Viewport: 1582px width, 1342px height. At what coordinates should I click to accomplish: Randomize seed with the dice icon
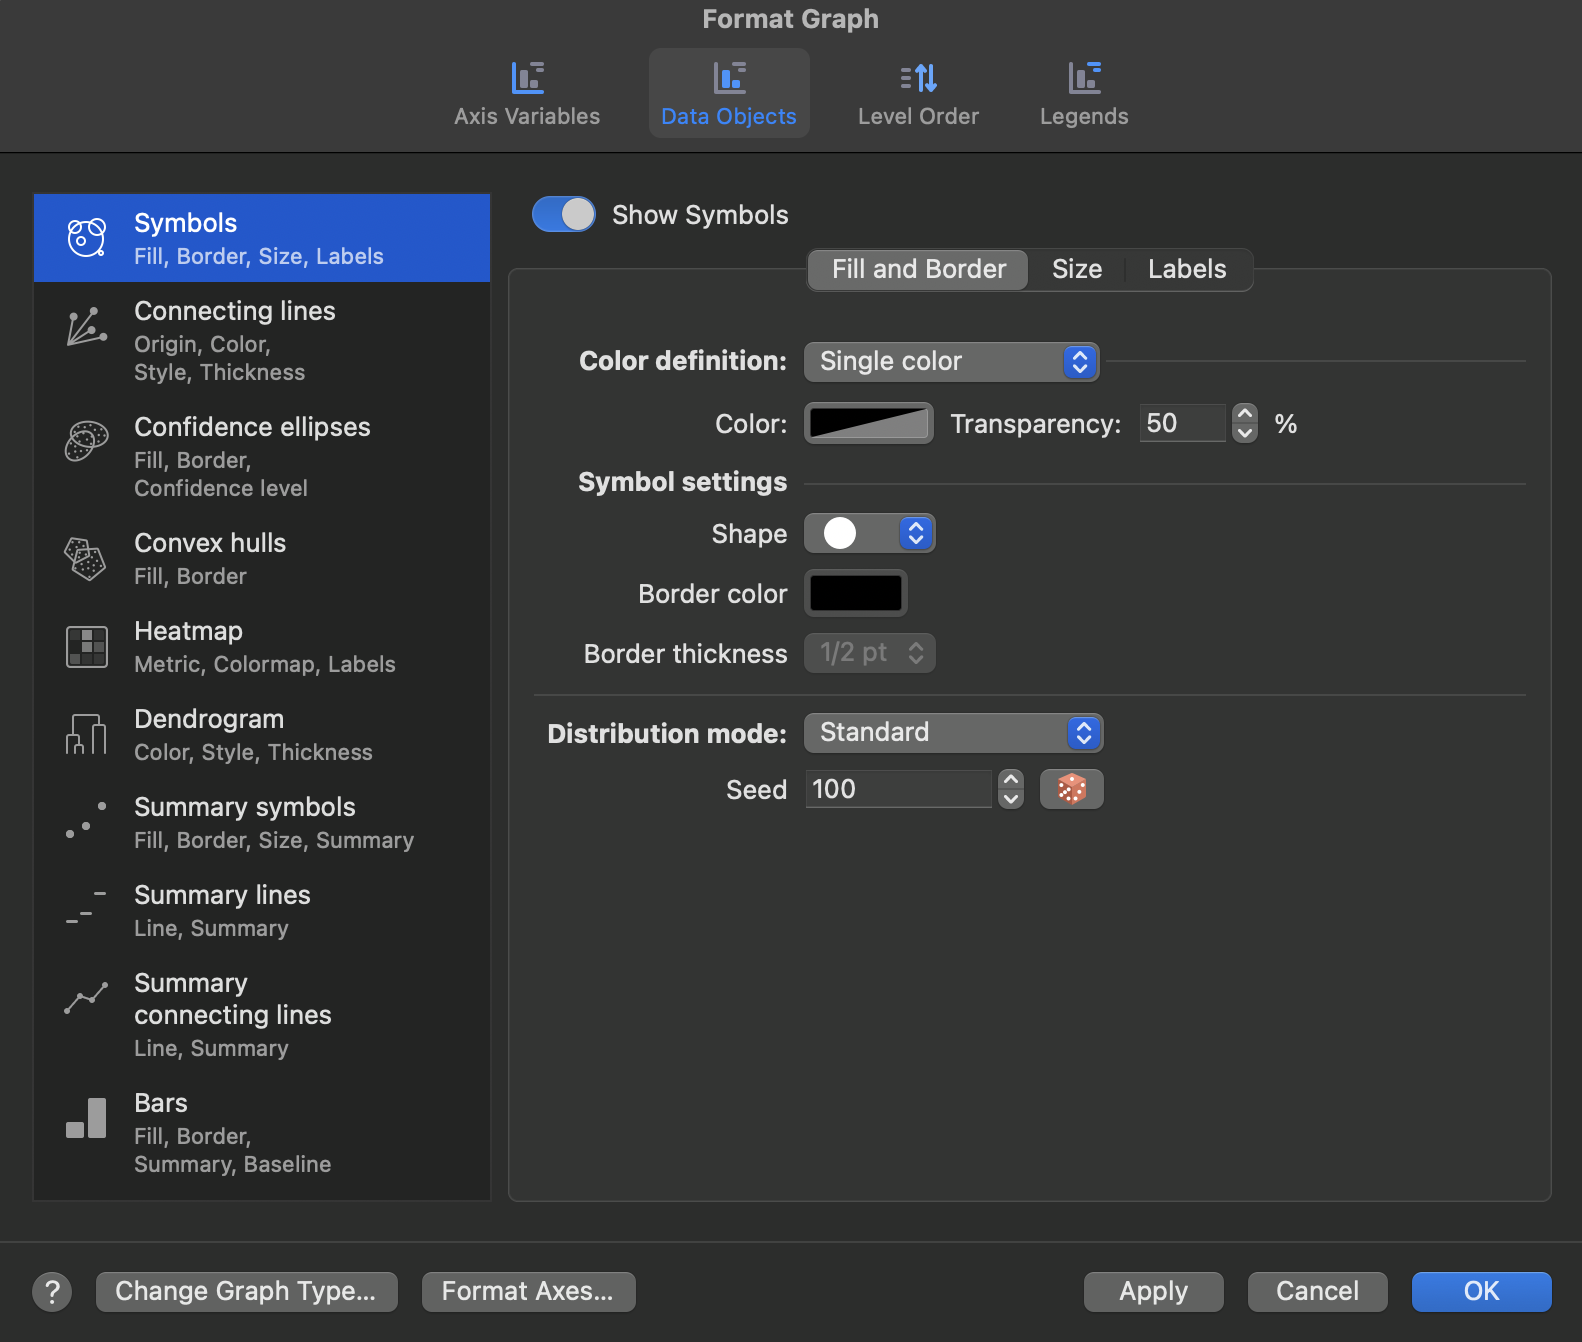[x=1072, y=789]
